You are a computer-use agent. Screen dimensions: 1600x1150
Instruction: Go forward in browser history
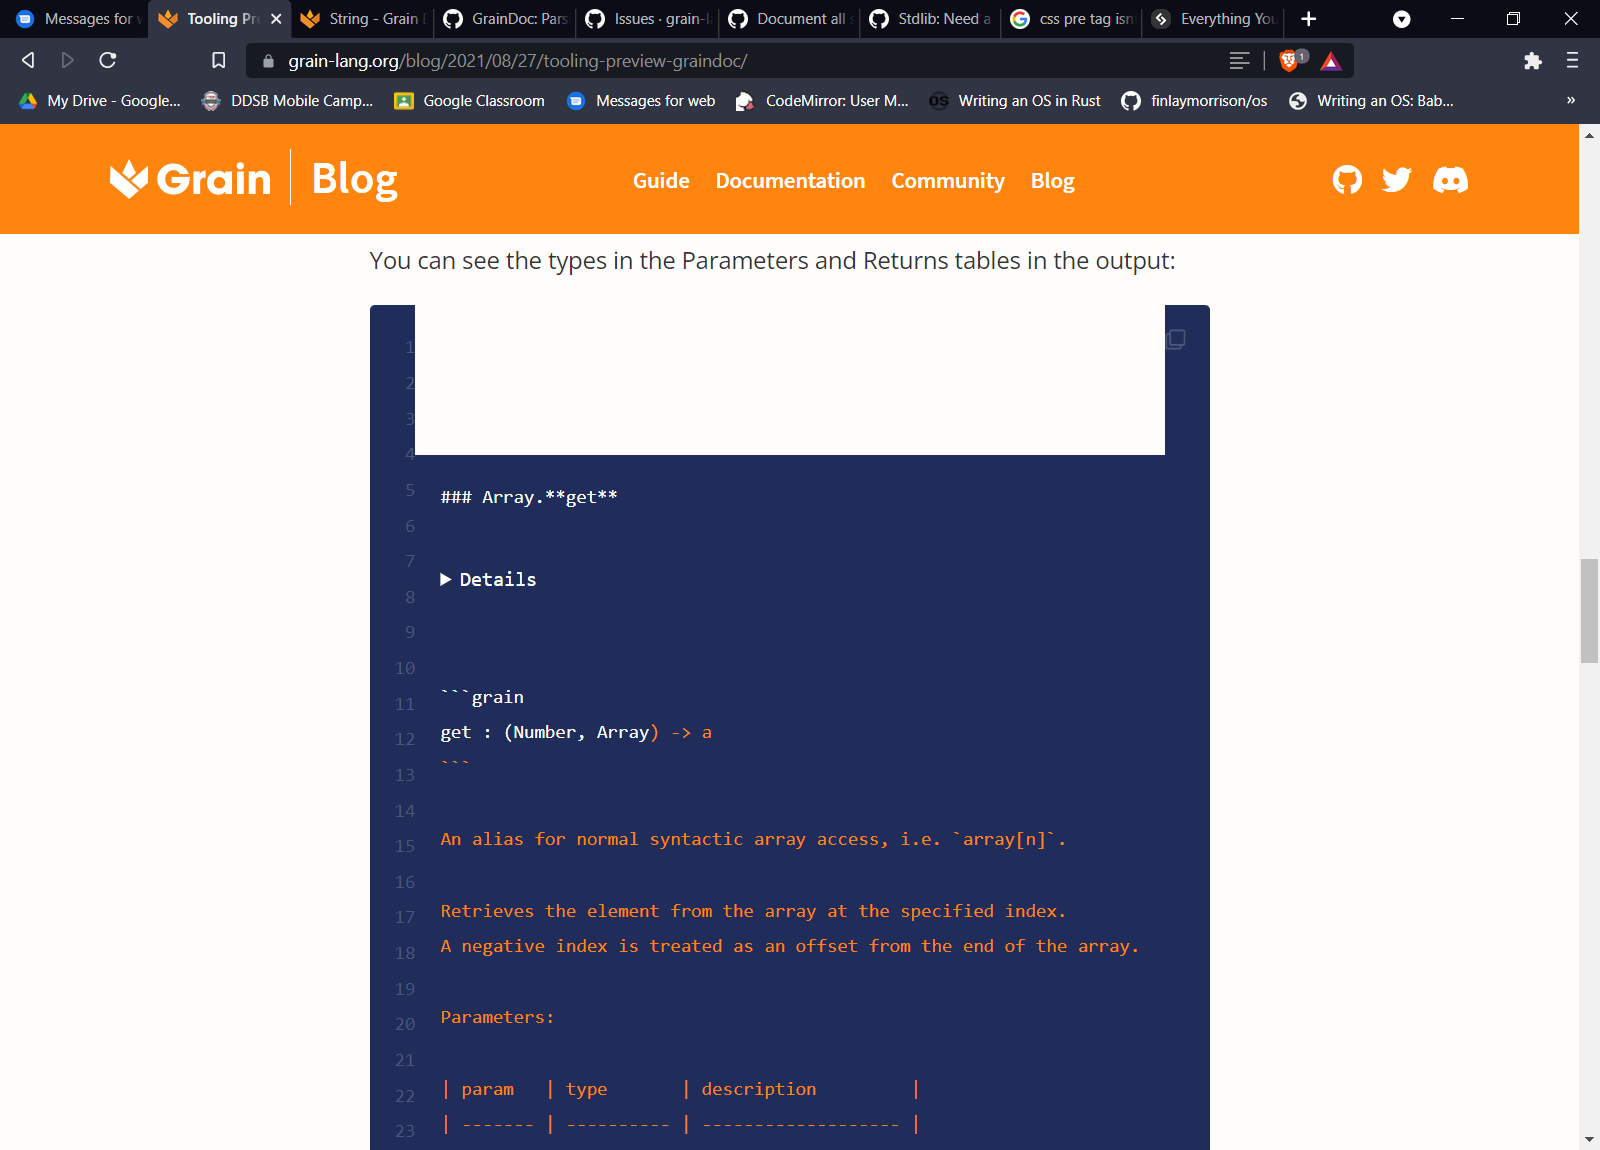(67, 61)
